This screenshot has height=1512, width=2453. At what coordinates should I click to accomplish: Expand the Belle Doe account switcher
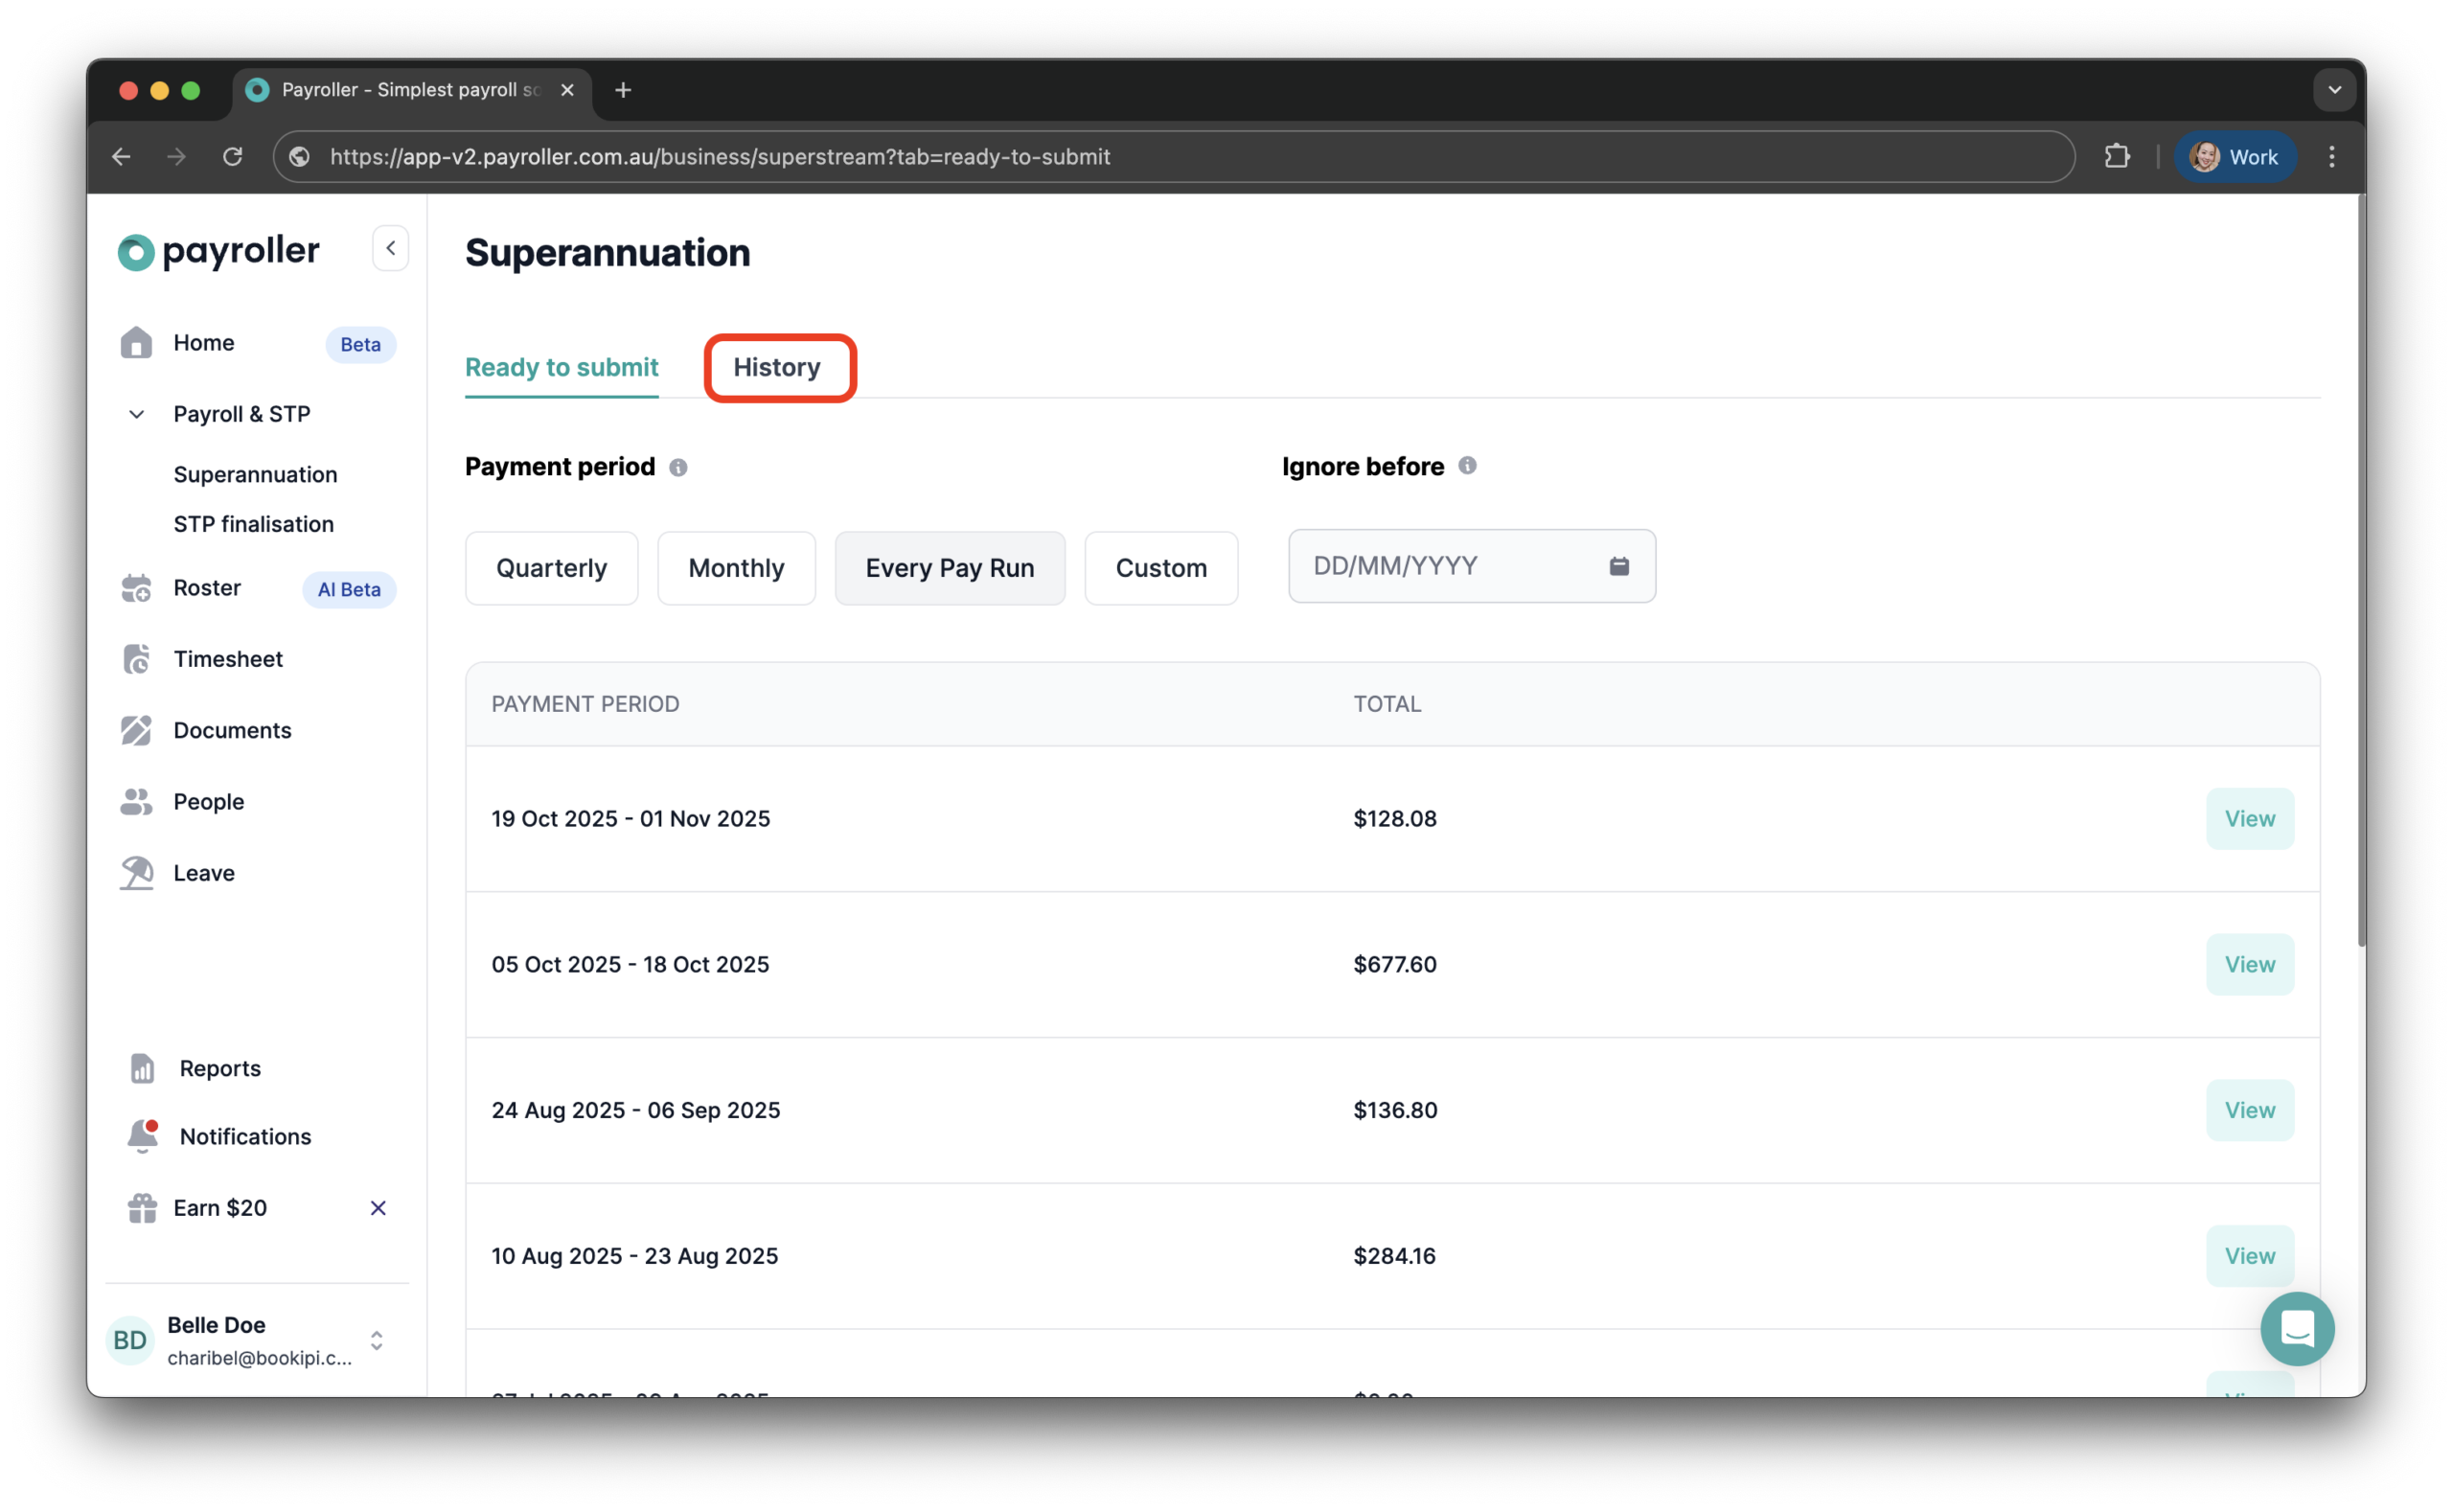(x=377, y=1341)
